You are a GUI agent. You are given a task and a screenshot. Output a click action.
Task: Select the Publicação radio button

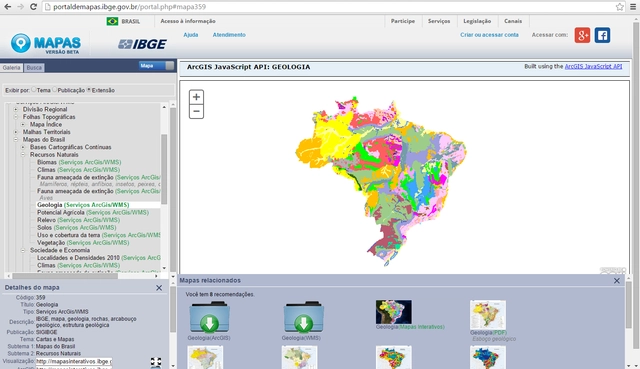tap(54, 89)
